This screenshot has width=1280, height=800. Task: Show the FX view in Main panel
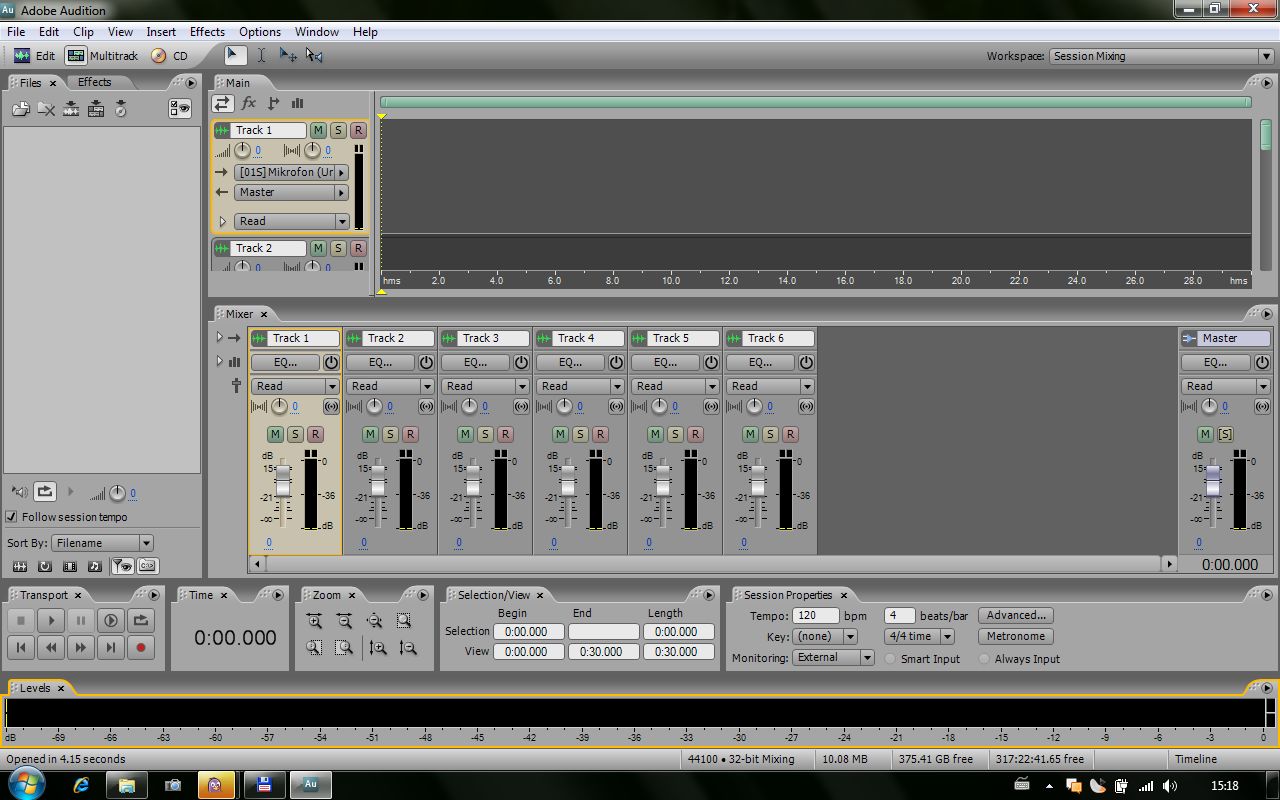[249, 103]
